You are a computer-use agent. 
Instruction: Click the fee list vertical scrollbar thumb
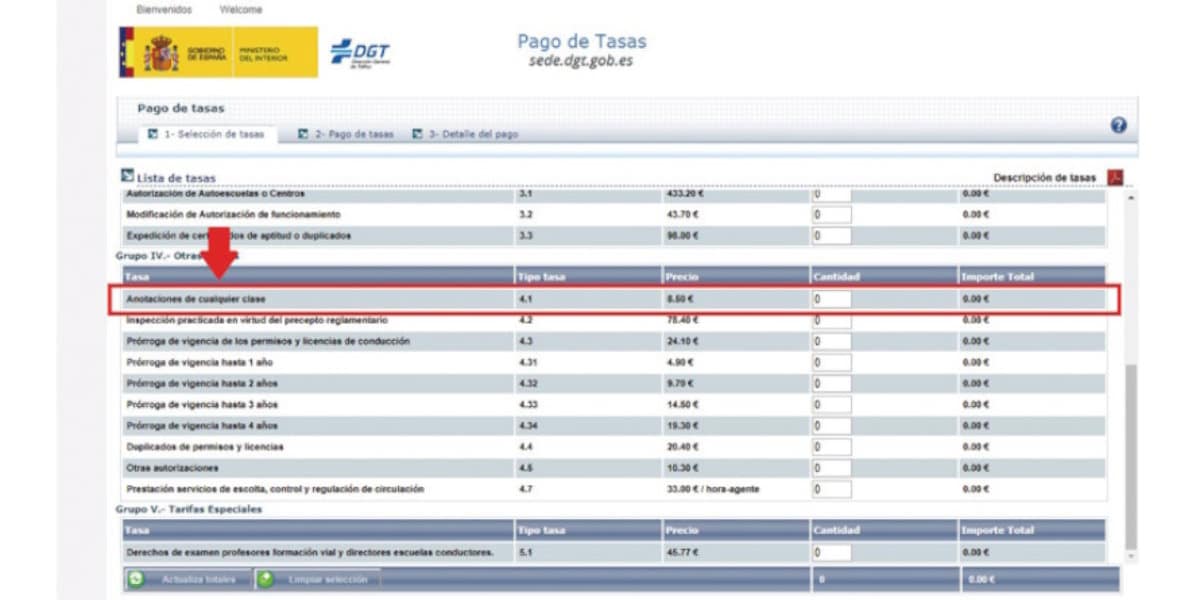point(1131,455)
